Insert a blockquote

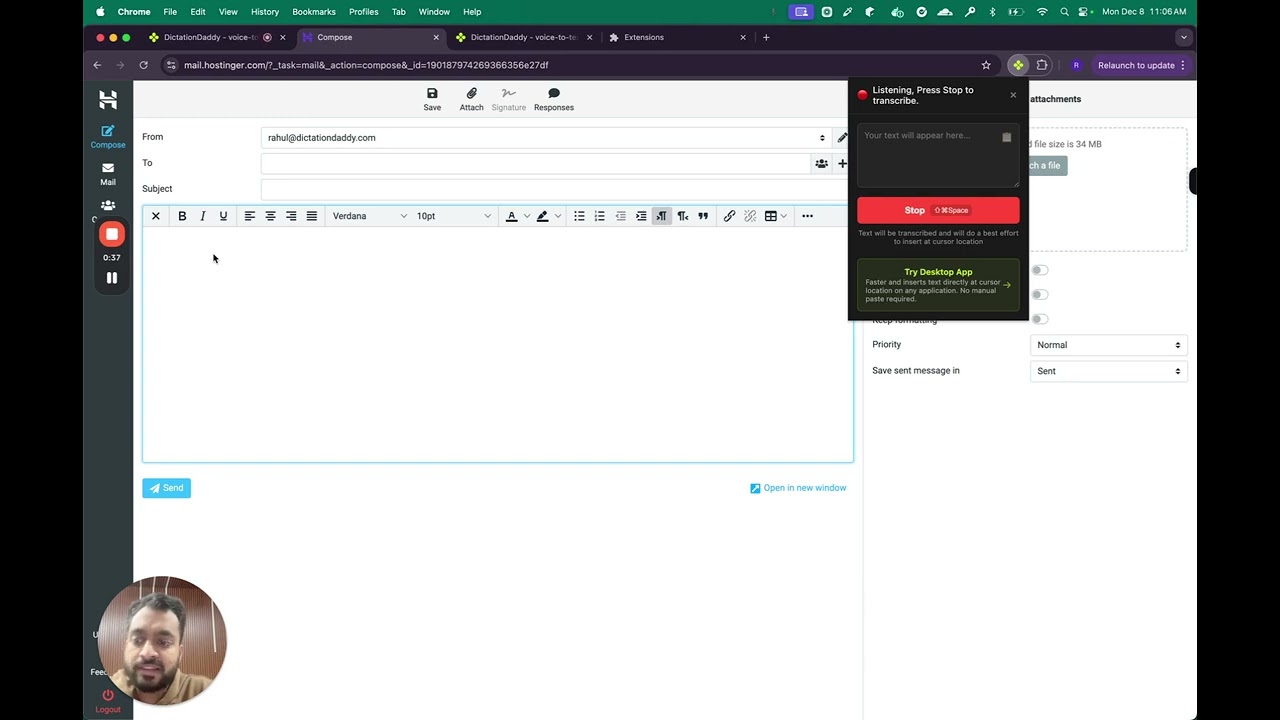point(703,216)
